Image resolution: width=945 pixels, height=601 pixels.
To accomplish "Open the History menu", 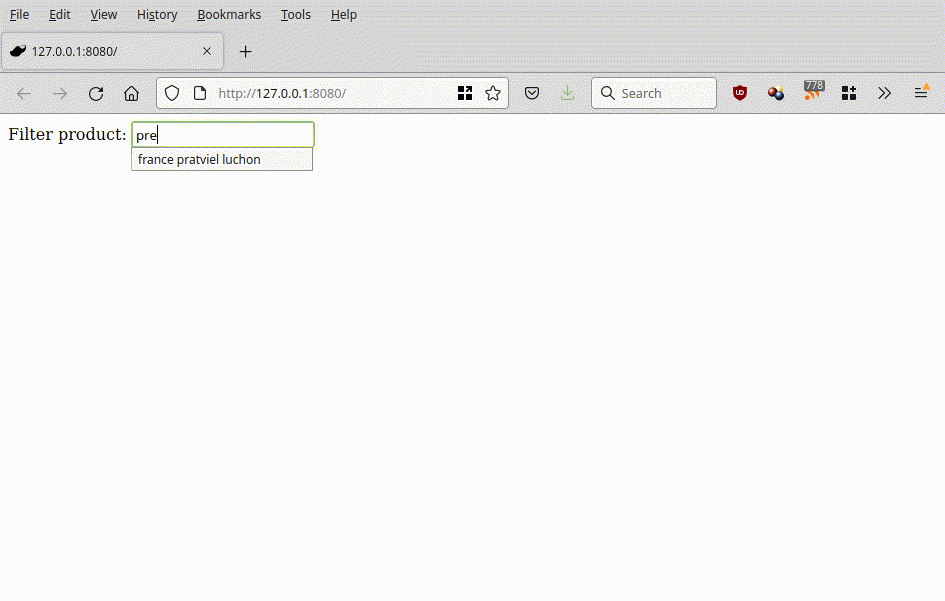I will (157, 15).
